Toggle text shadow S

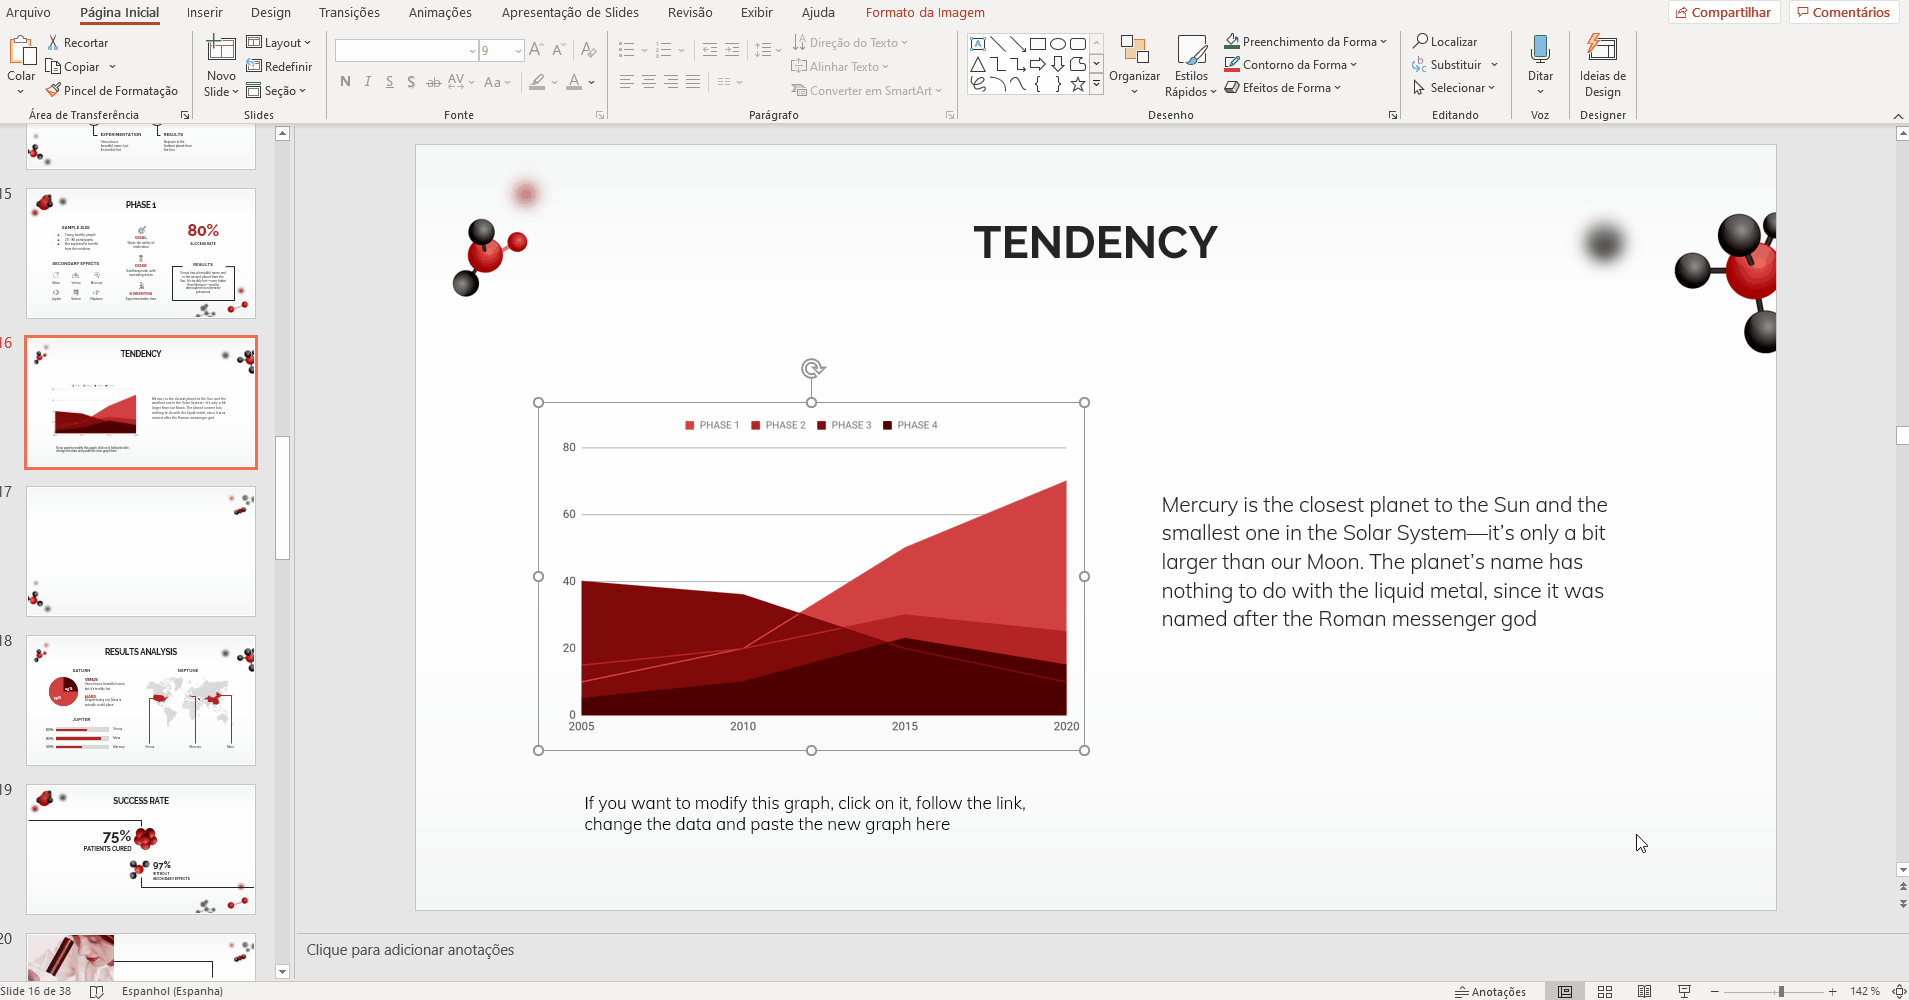click(411, 82)
